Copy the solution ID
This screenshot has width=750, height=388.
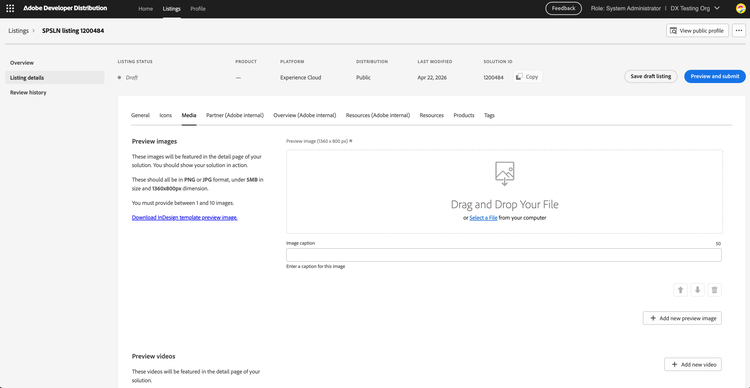click(528, 77)
